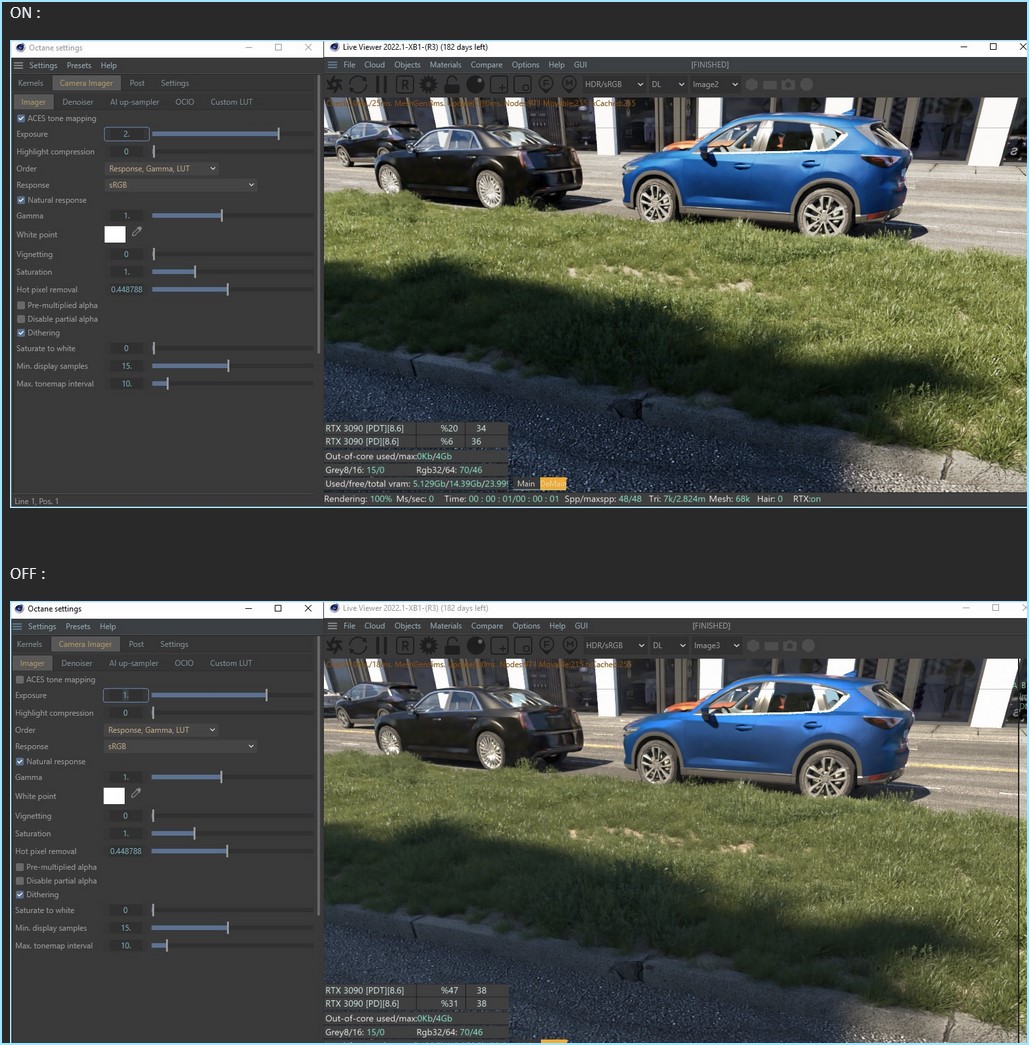The height and width of the screenshot is (1045, 1029).
Task: Click restart render arrows icon in upper Live Viewer
Action: 358,85
